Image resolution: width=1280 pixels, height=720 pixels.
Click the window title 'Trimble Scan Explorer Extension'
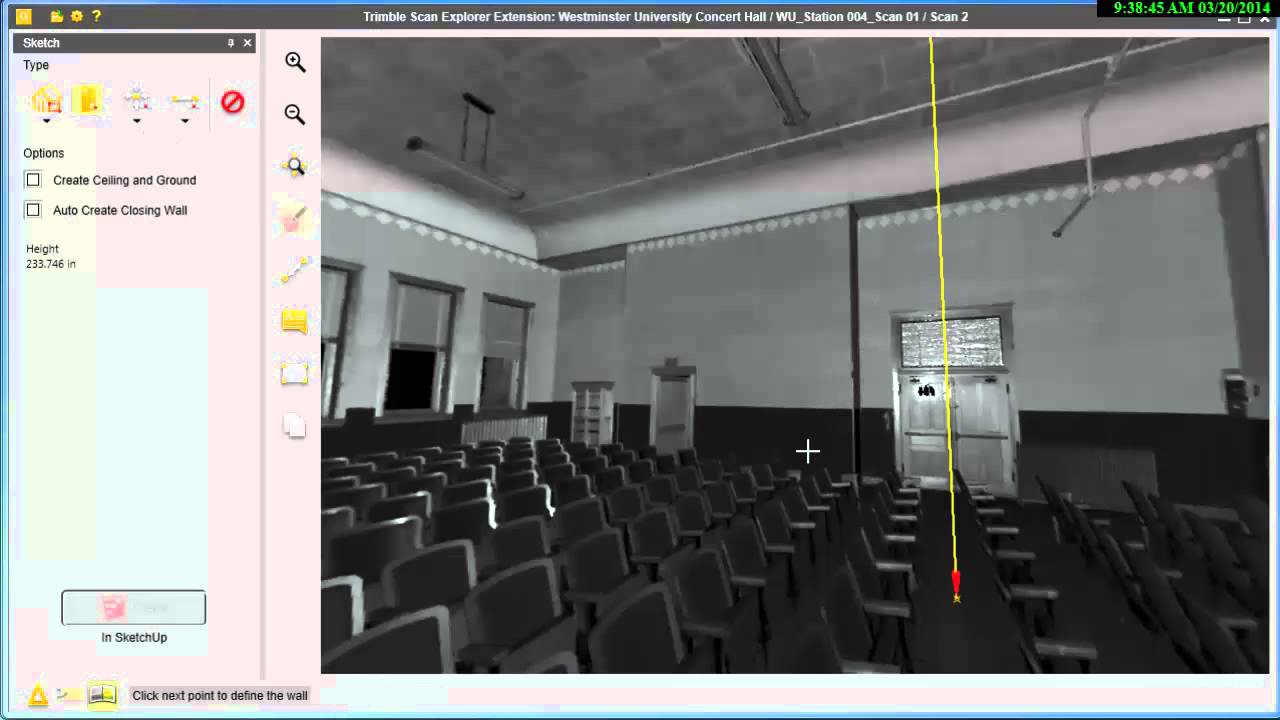pos(457,17)
